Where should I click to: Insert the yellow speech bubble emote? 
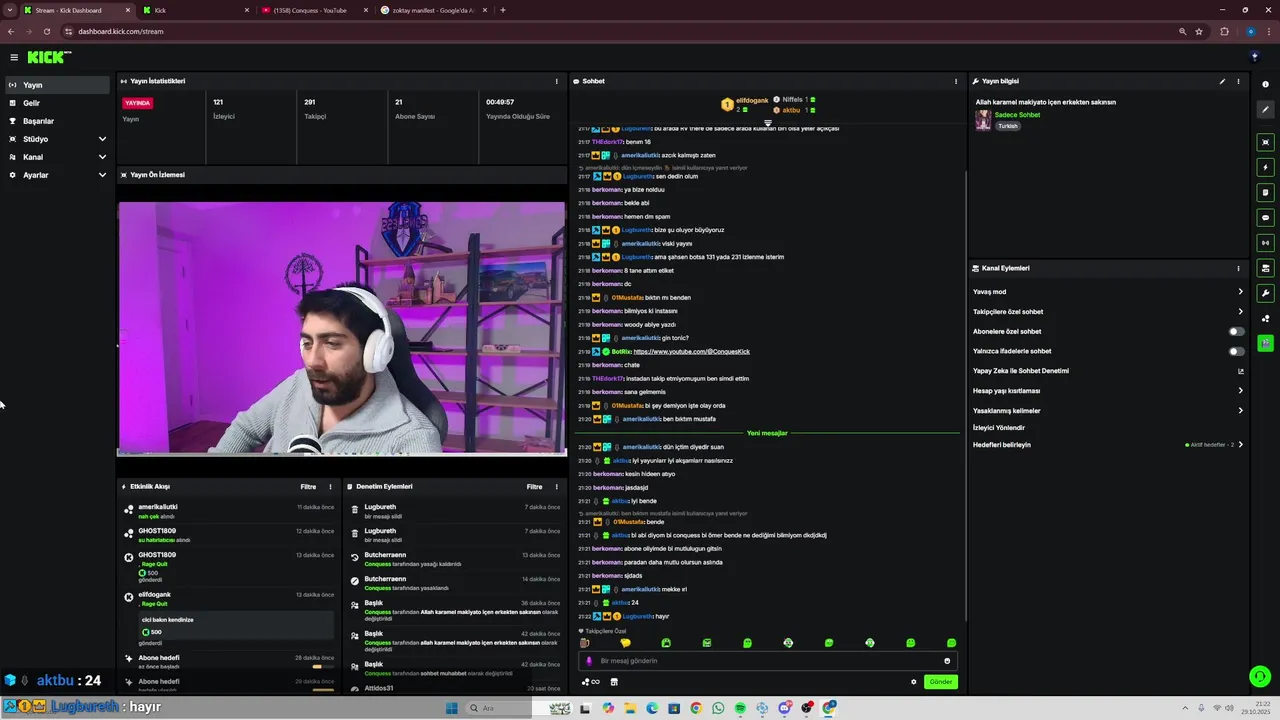[625, 643]
